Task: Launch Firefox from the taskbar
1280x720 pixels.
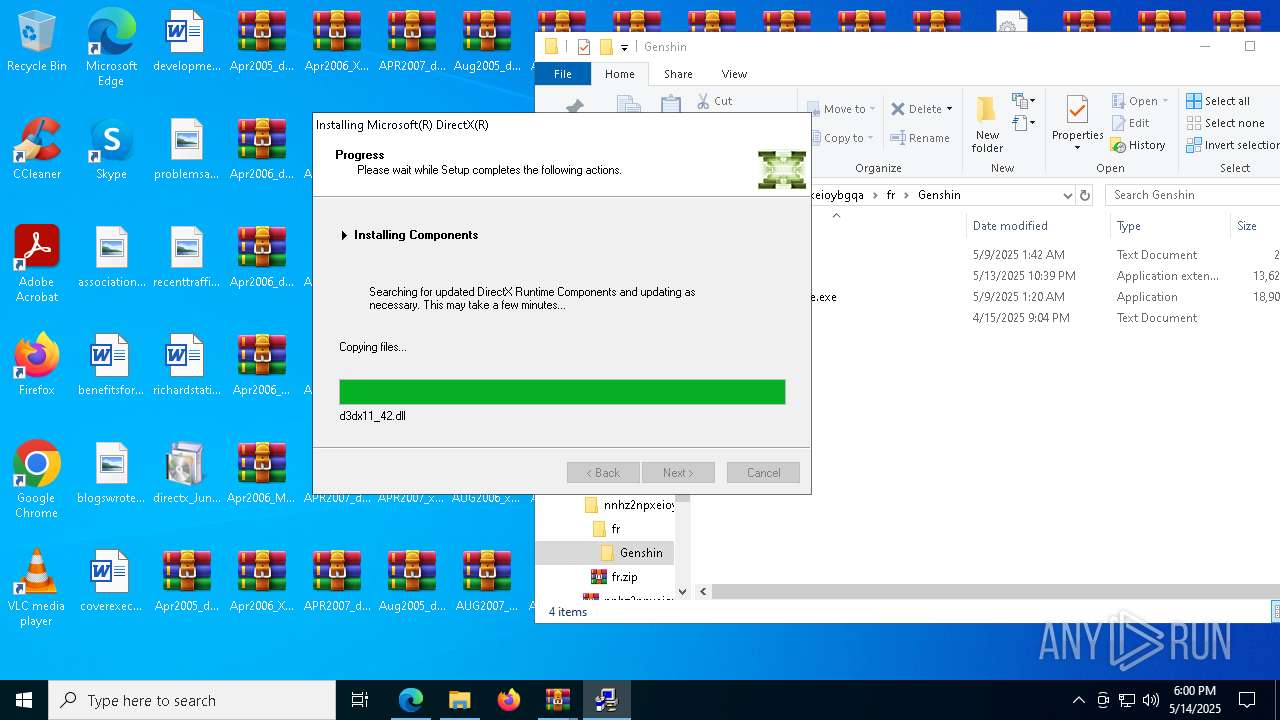Action: click(x=509, y=700)
